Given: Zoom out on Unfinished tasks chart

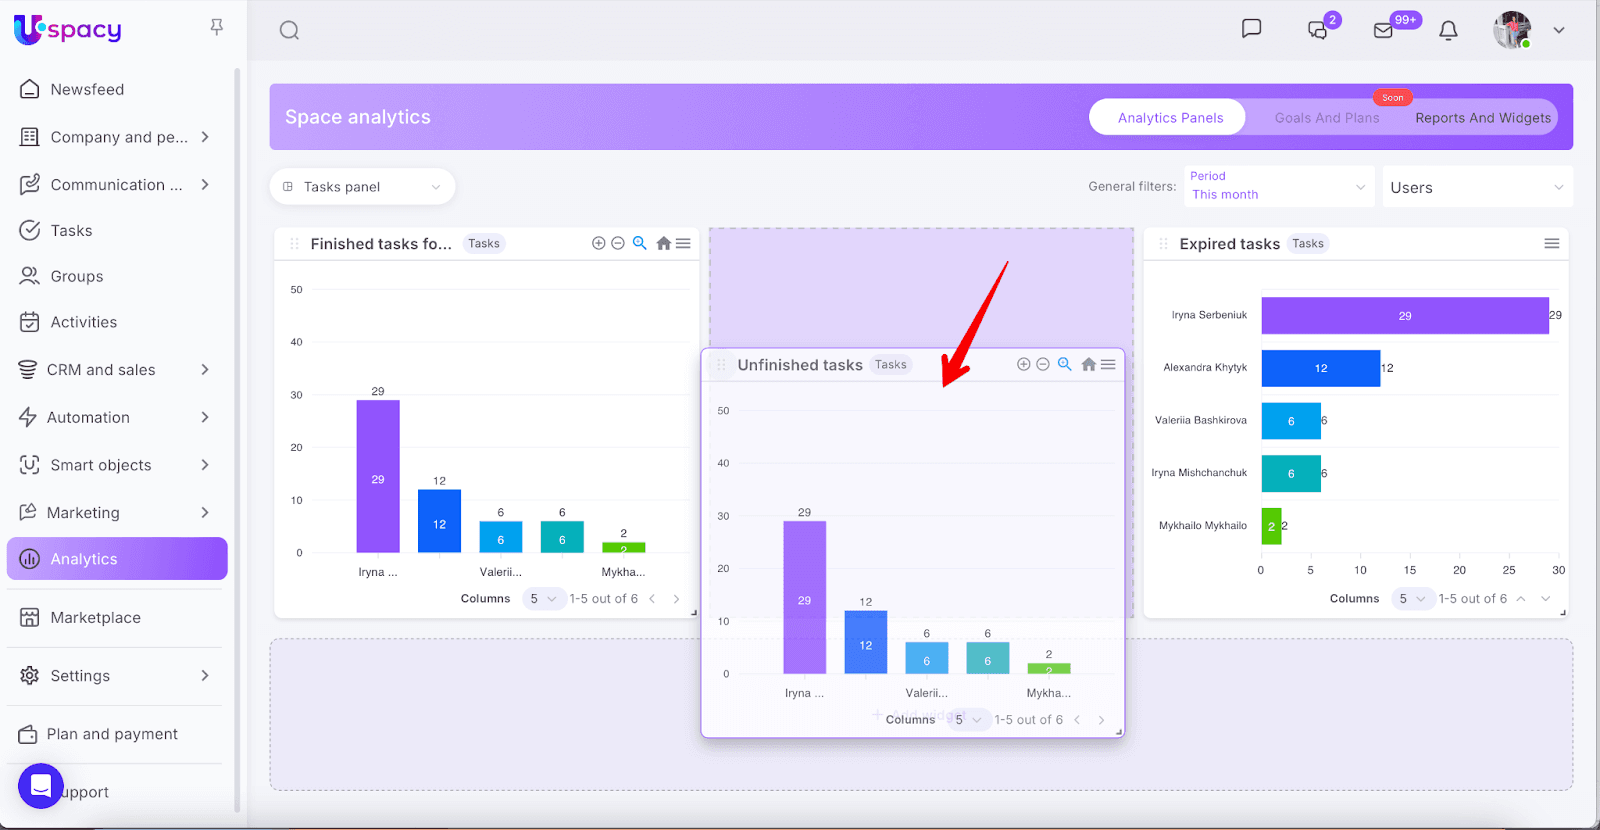Looking at the screenshot, I should click(x=1043, y=364).
